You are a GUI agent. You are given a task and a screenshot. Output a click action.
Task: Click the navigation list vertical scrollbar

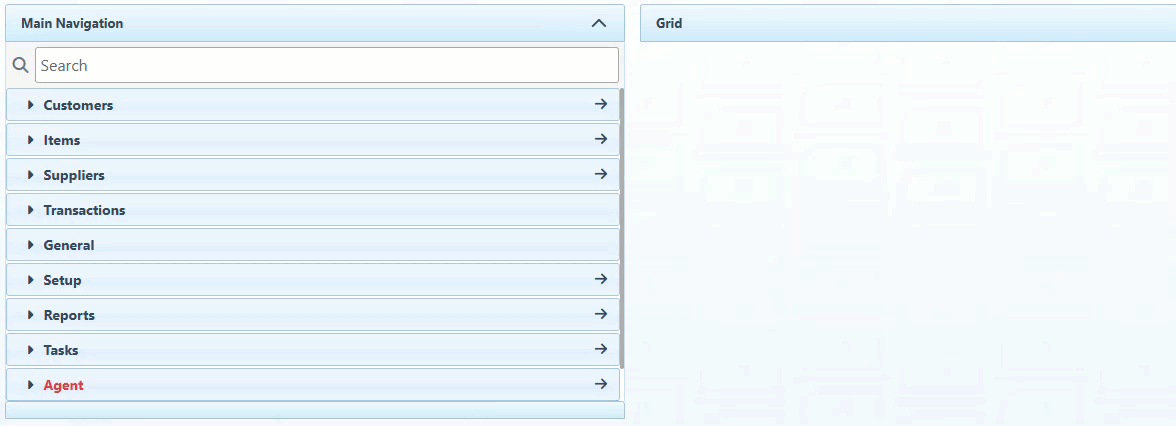[622, 228]
